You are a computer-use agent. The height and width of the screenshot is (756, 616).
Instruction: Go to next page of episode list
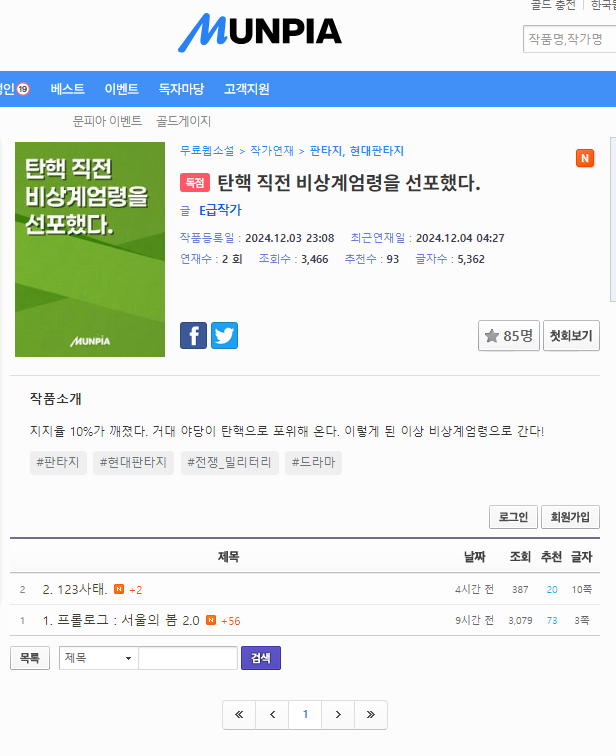(338, 715)
